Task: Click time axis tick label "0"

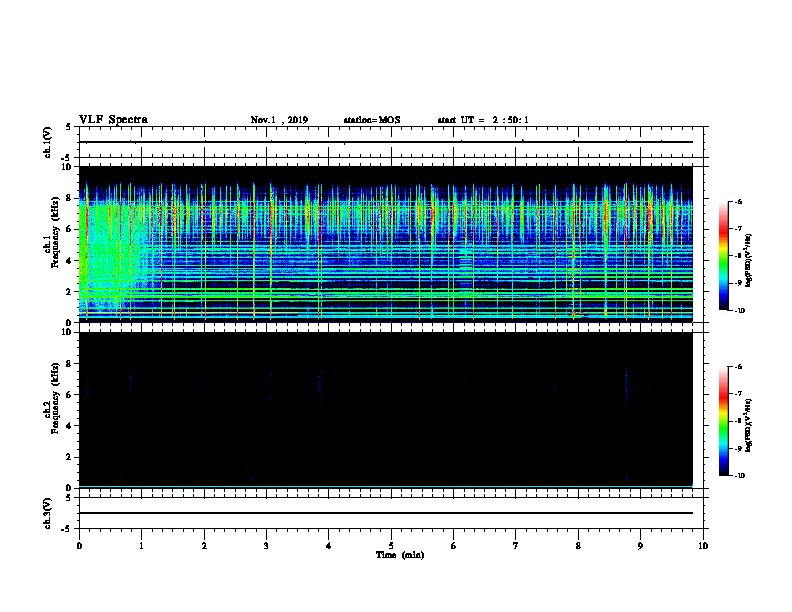Action: pos(79,545)
